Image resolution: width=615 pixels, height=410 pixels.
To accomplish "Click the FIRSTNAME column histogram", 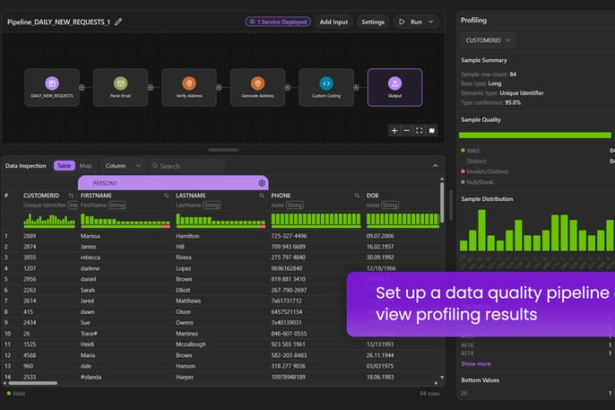I will pyautogui.click(x=125, y=220).
